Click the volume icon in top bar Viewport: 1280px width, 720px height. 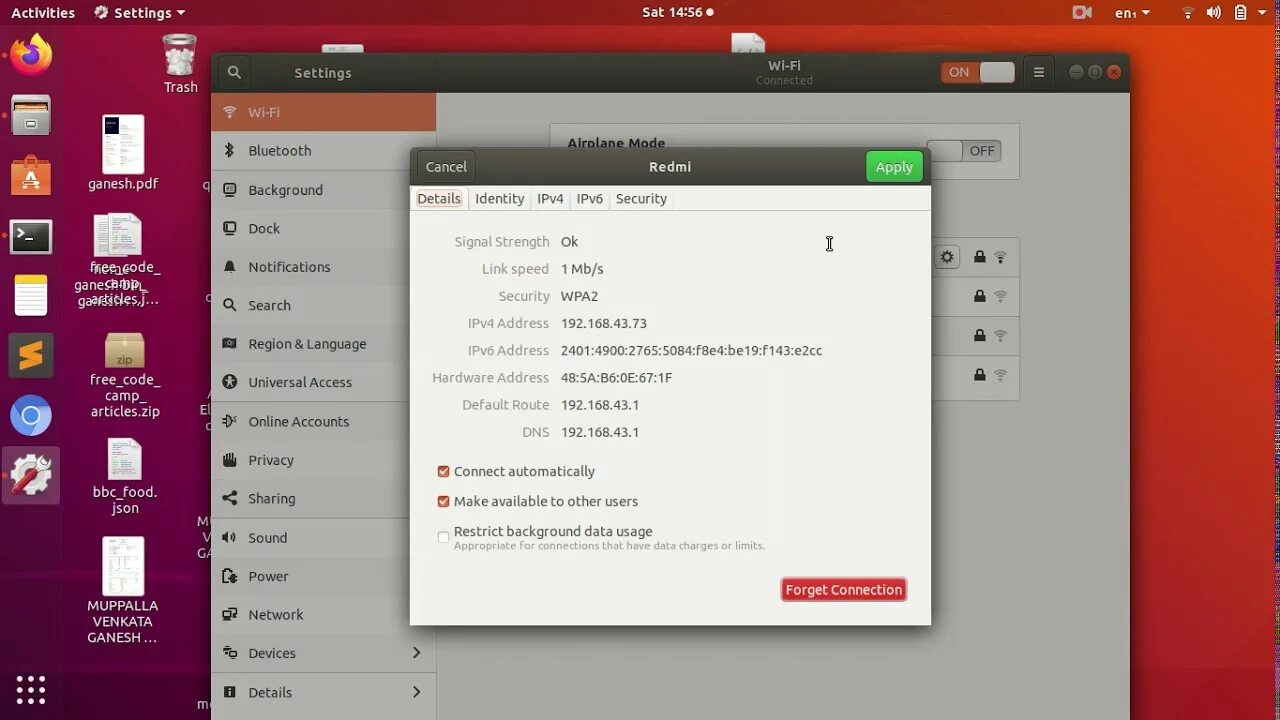pos(1214,13)
